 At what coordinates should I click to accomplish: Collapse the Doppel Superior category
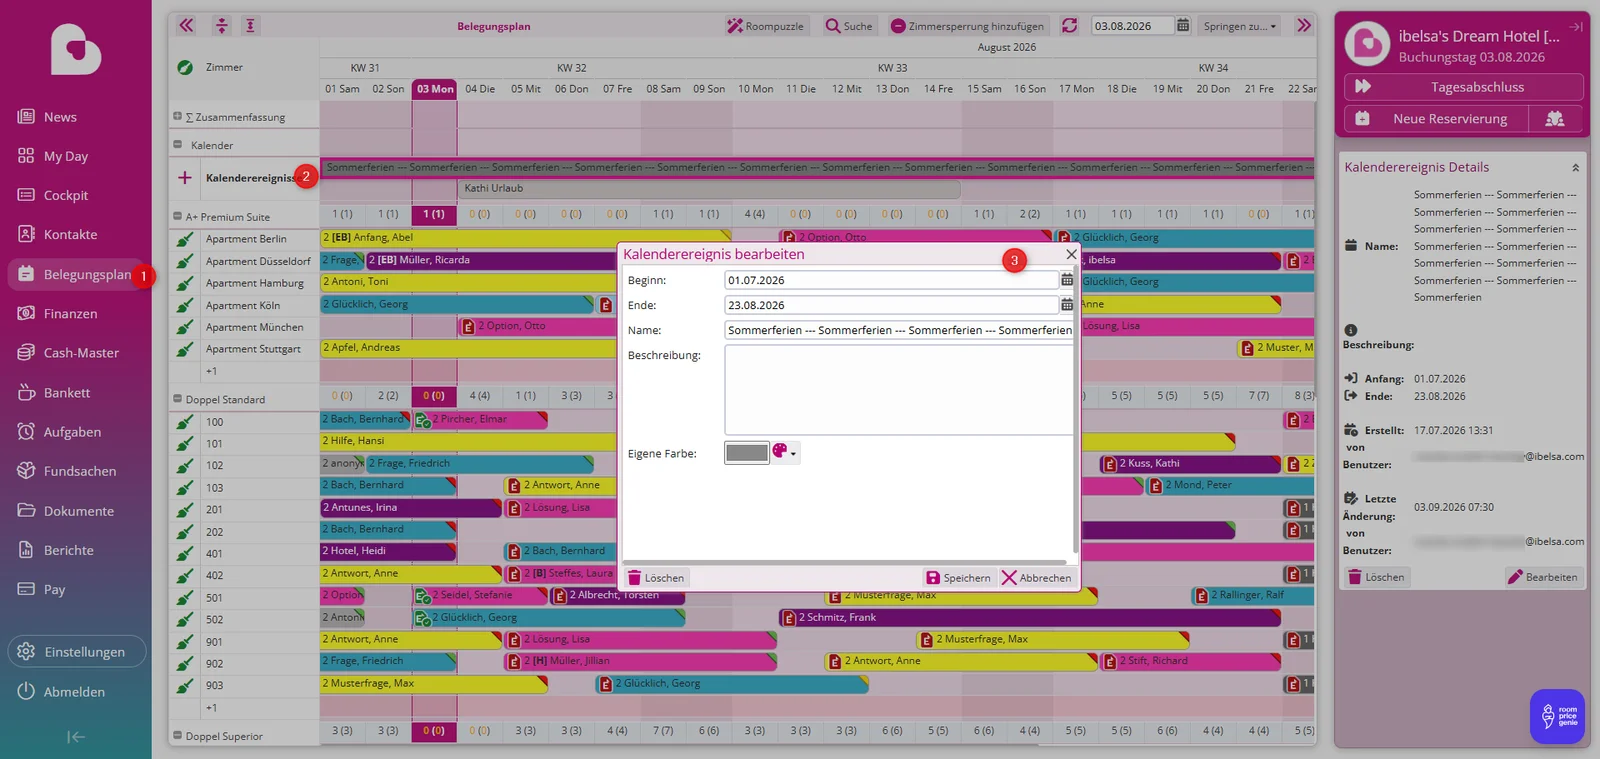point(177,736)
